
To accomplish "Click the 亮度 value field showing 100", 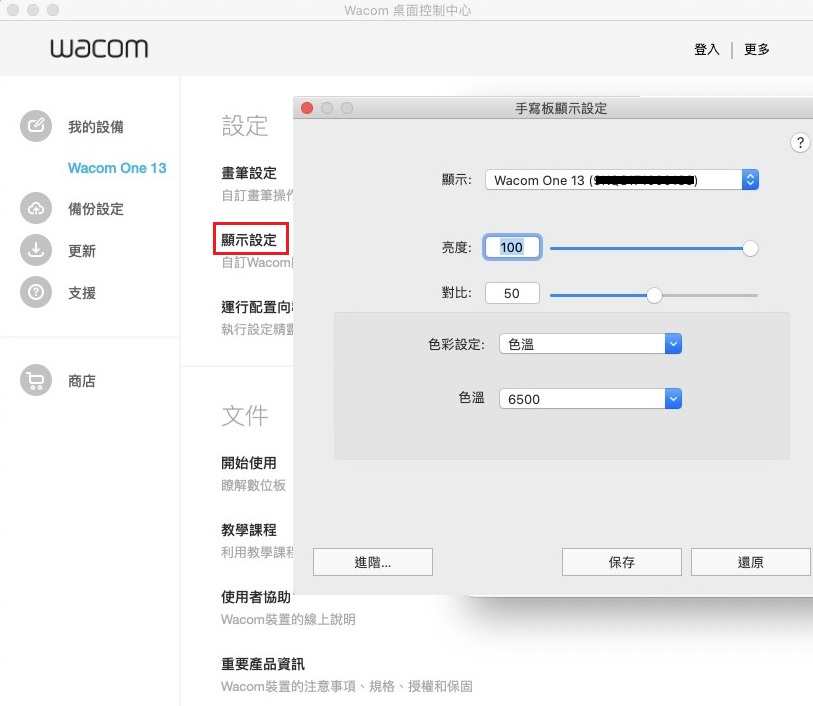I will point(512,247).
